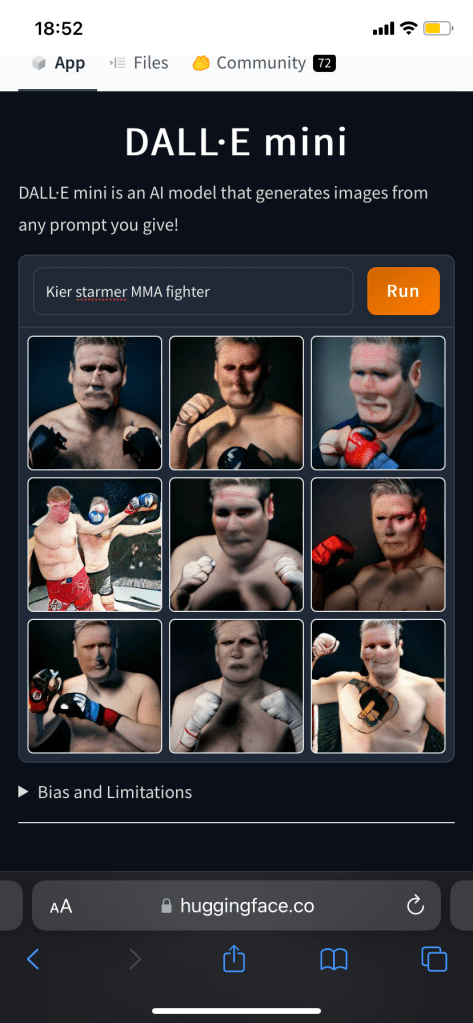Tap the huggingface.co address field
The width and height of the screenshot is (473, 1023).
(236, 906)
